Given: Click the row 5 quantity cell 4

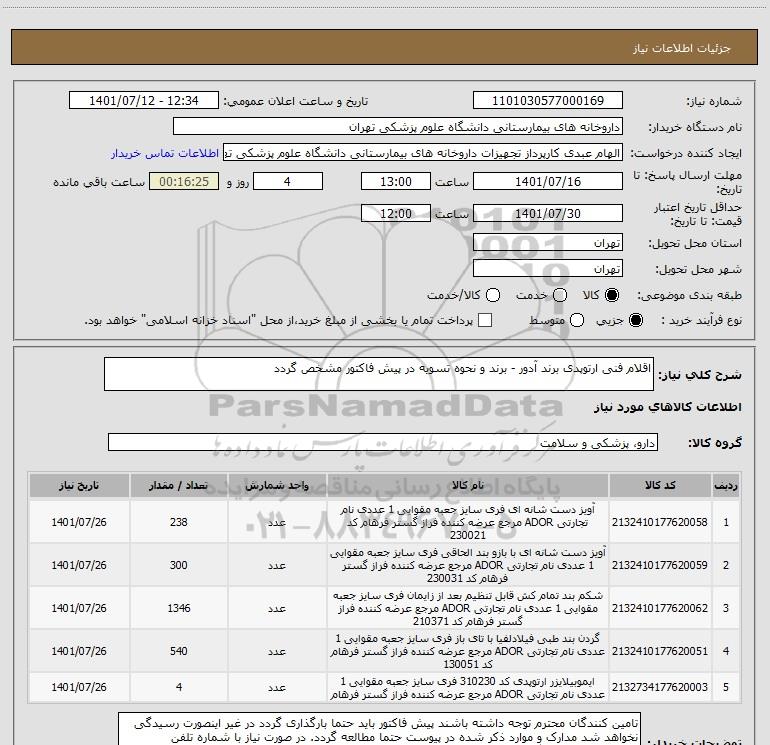Looking at the screenshot, I should coord(178,687).
